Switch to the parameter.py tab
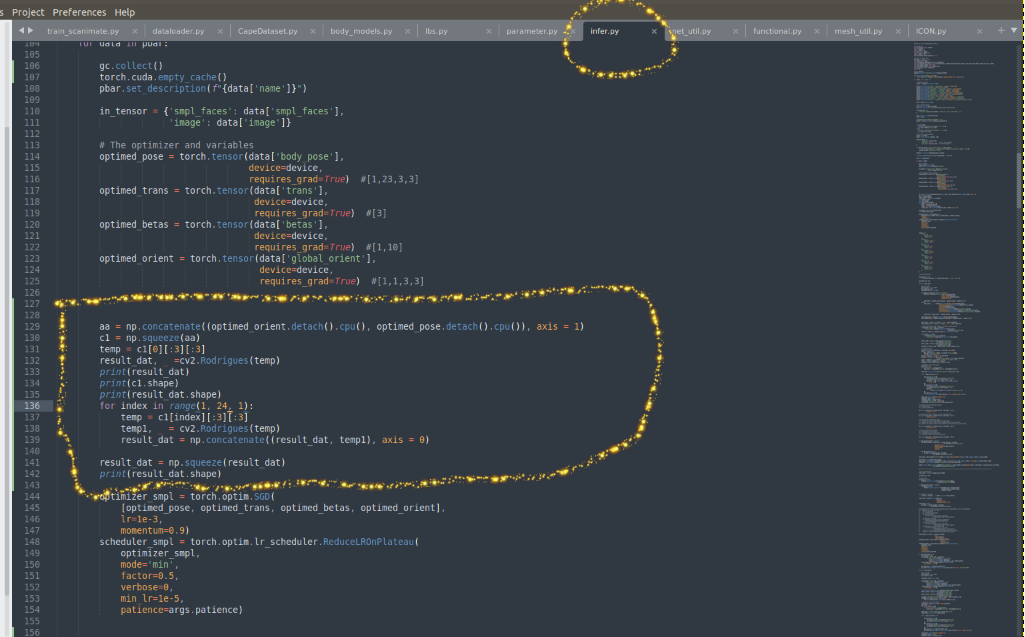 tap(531, 31)
